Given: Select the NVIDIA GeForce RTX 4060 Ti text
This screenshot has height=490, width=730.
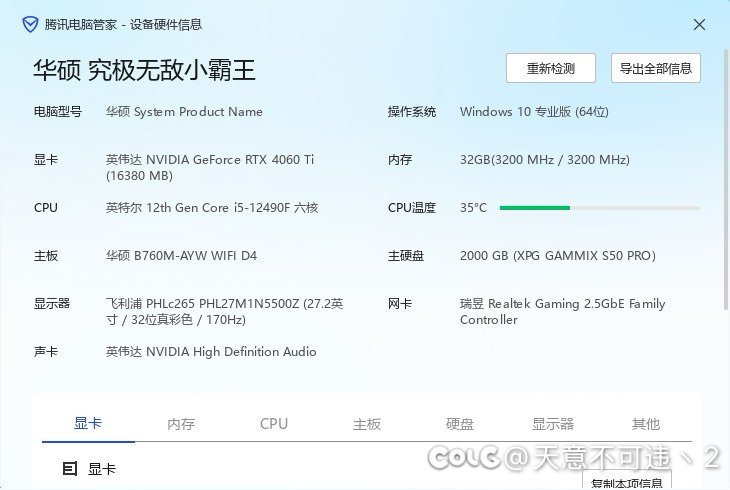Looking at the screenshot, I should [x=210, y=167].
